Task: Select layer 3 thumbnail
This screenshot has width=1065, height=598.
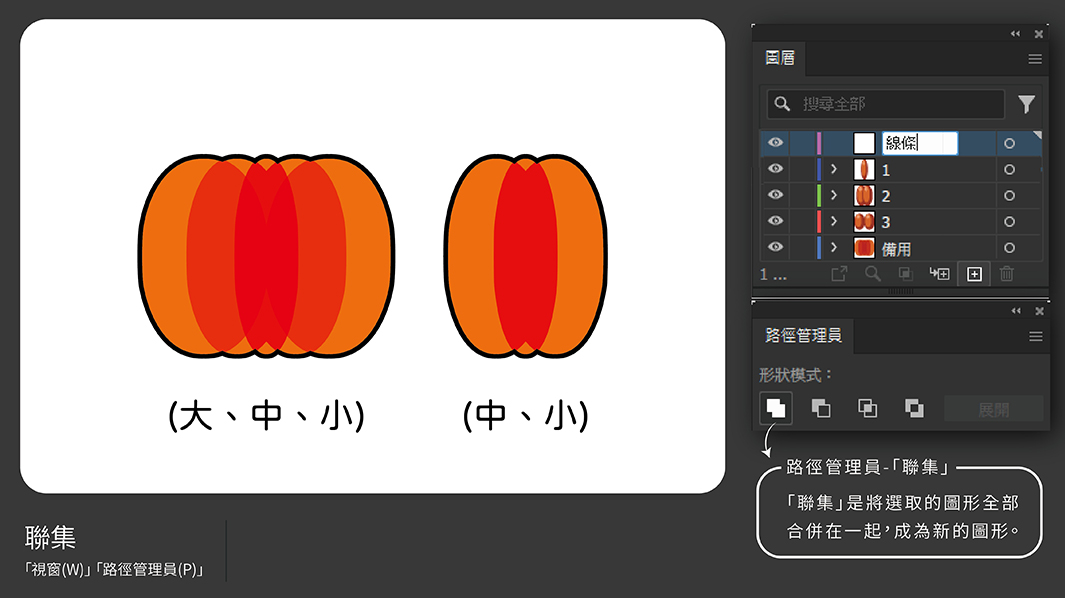Action: tap(864, 222)
